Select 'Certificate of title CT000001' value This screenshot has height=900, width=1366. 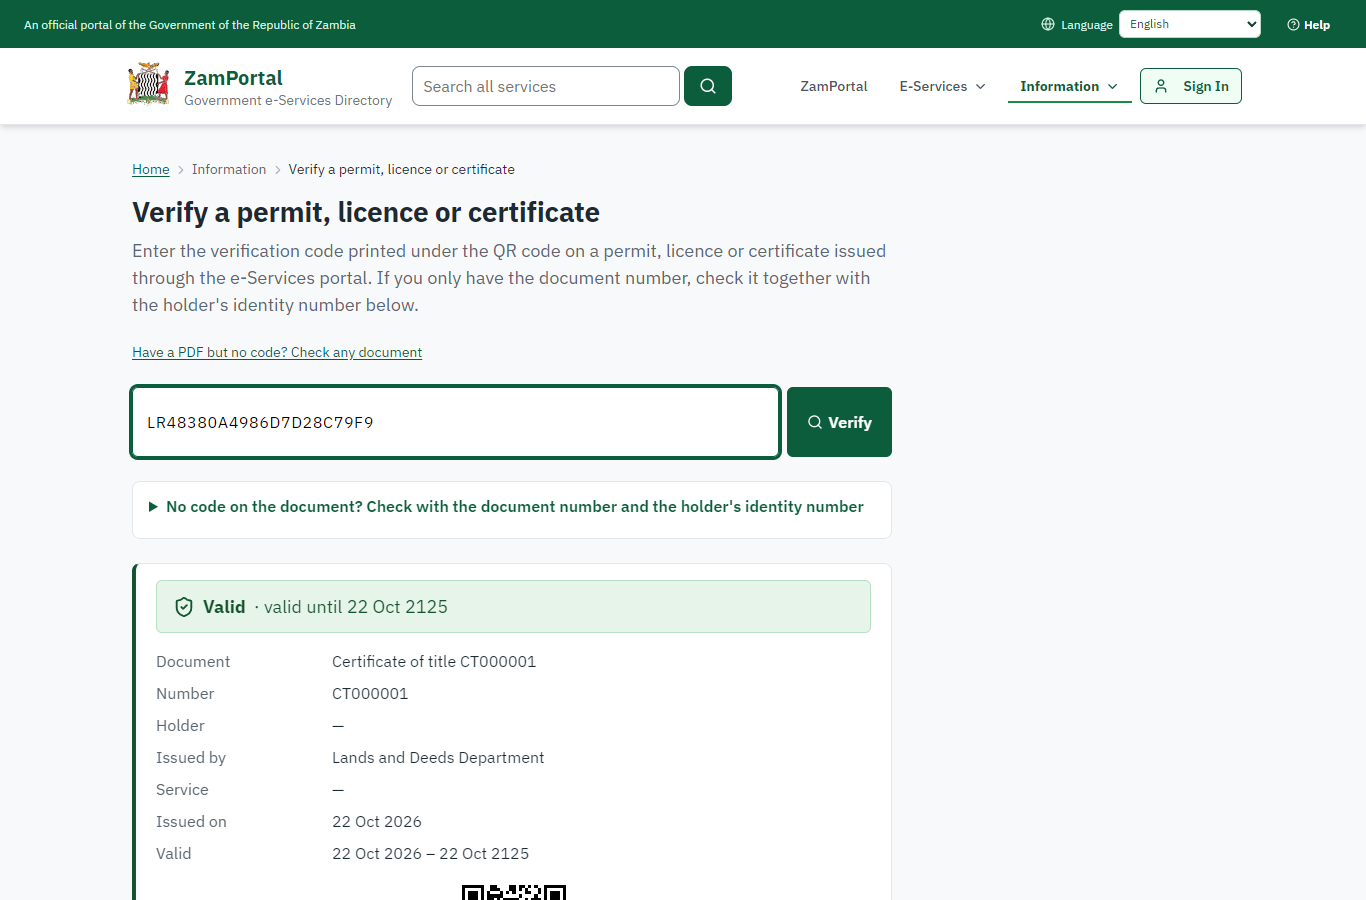434,662
